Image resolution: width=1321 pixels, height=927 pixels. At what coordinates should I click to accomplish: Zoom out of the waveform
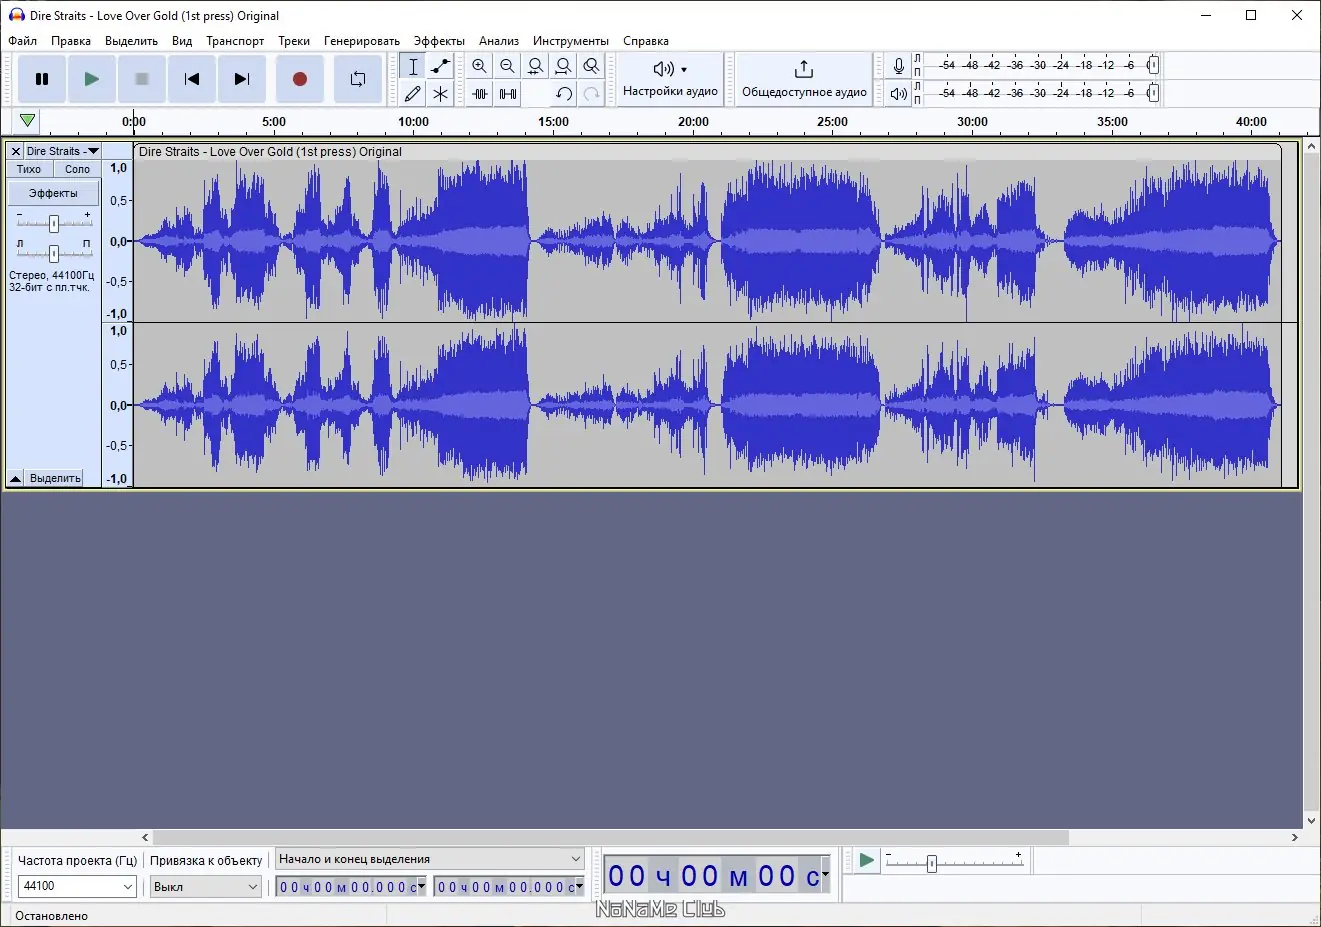(x=508, y=66)
